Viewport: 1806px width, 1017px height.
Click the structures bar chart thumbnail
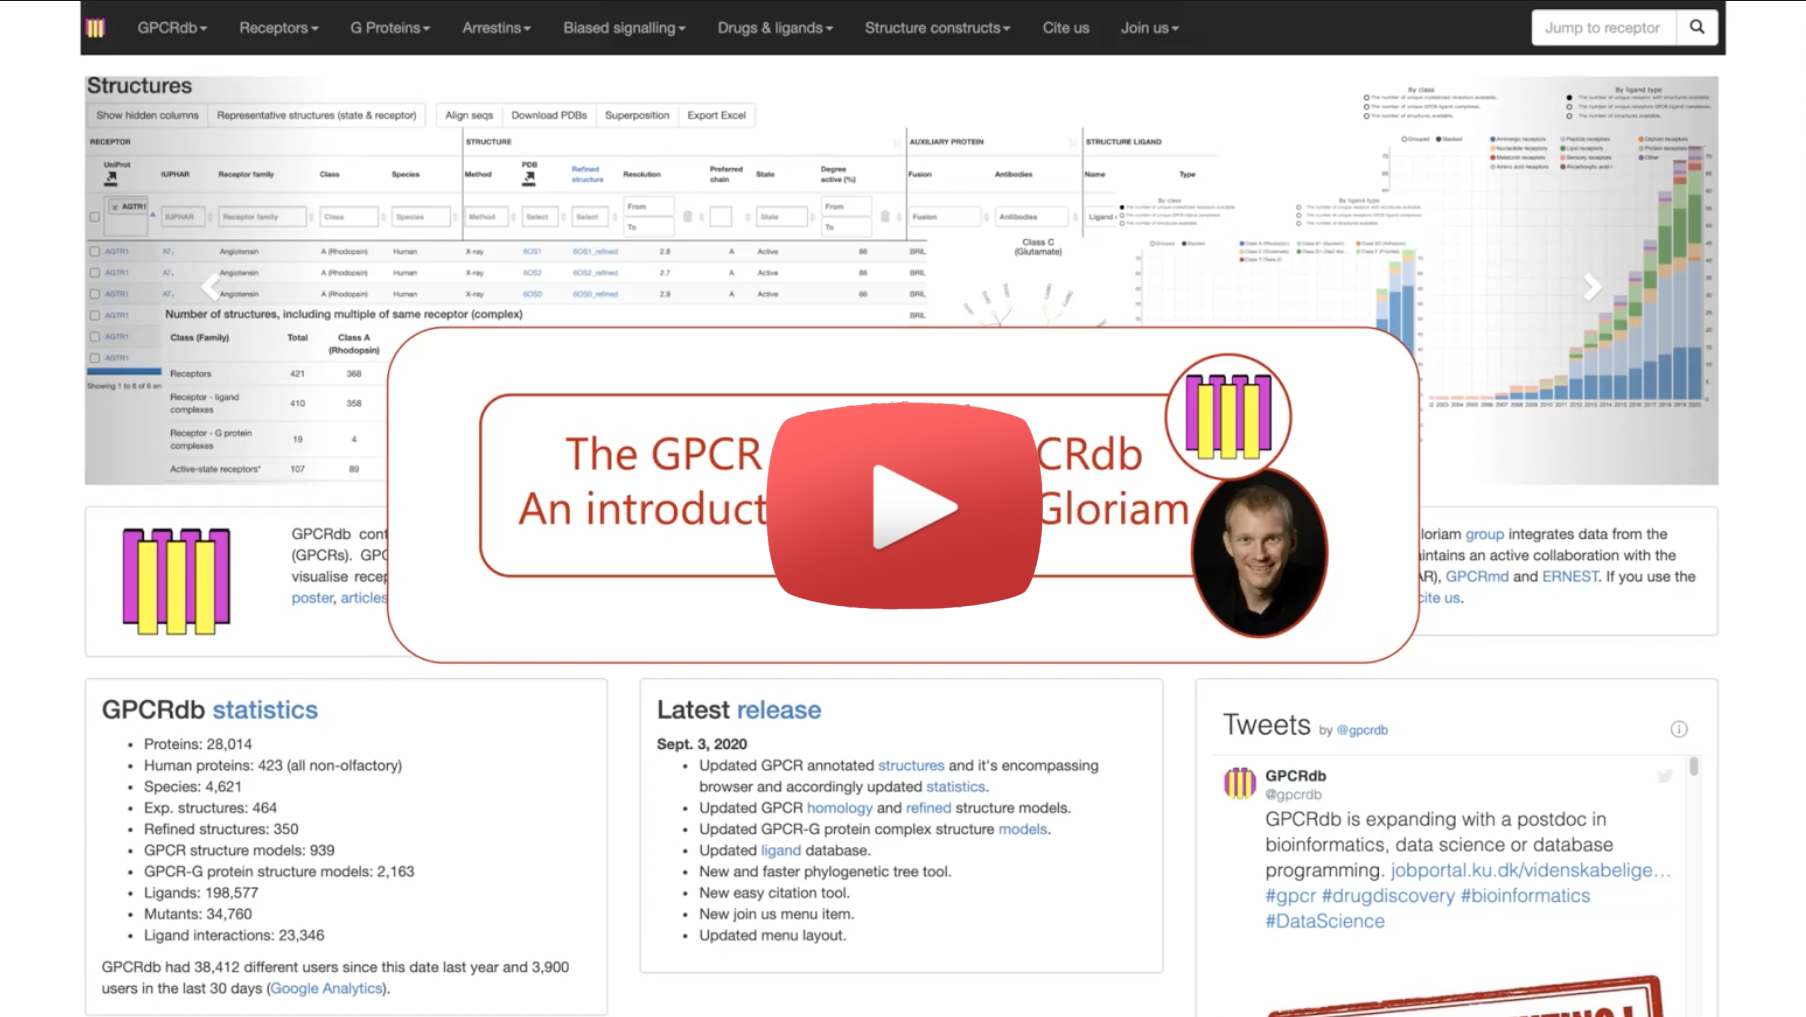(1564, 272)
